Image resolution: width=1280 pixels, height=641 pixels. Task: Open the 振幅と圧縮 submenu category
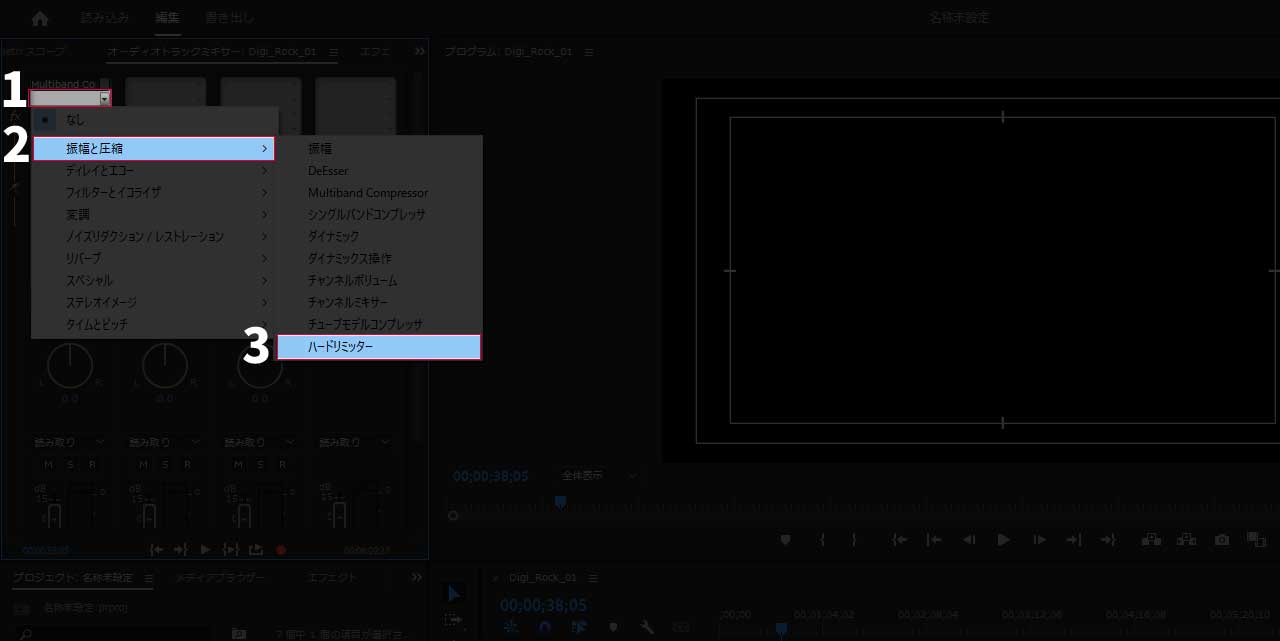[154, 149]
